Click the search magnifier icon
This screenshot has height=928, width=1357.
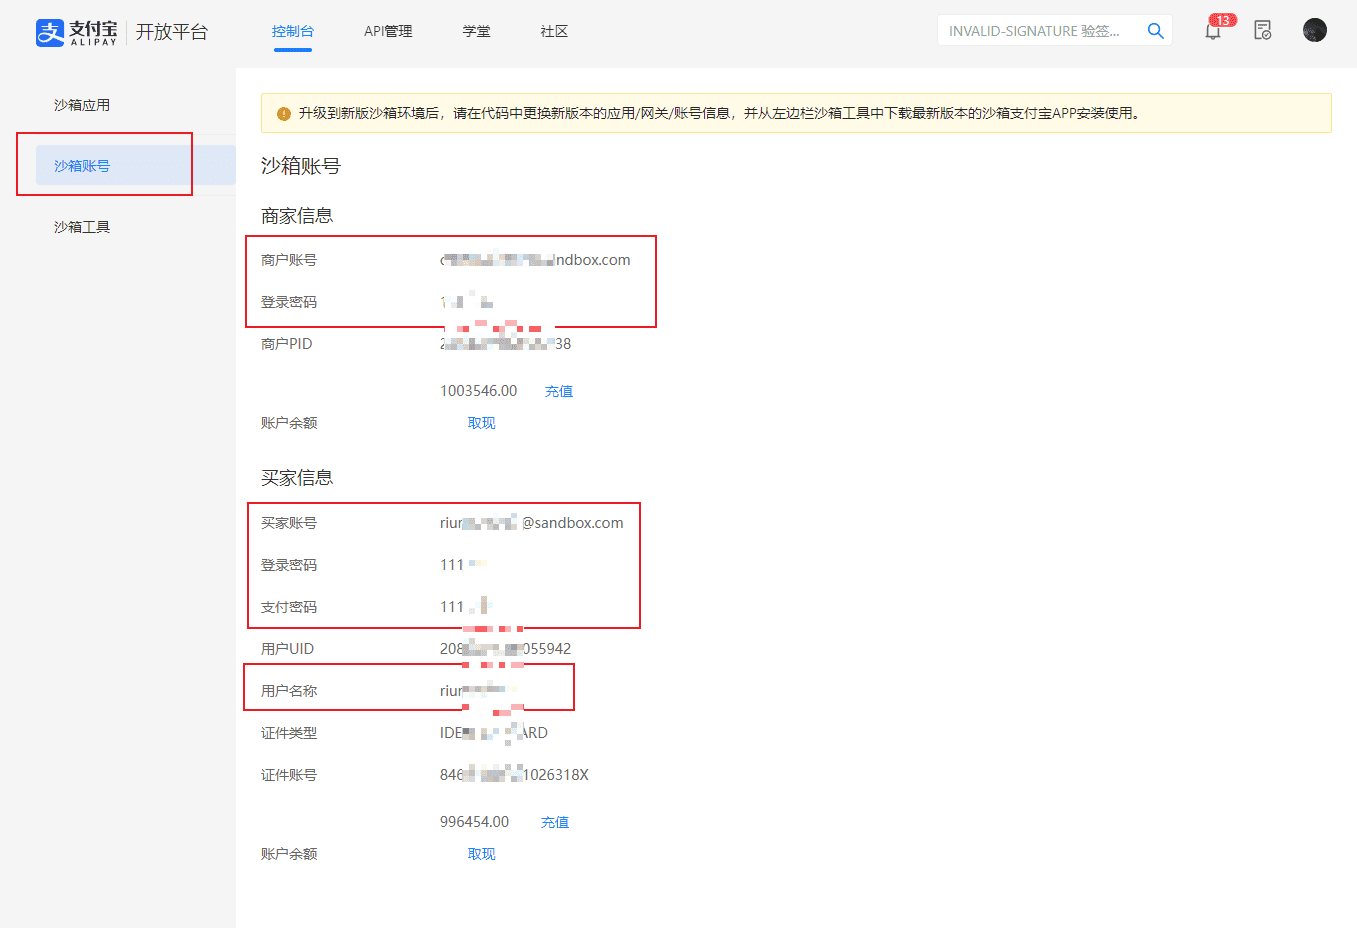1155,31
